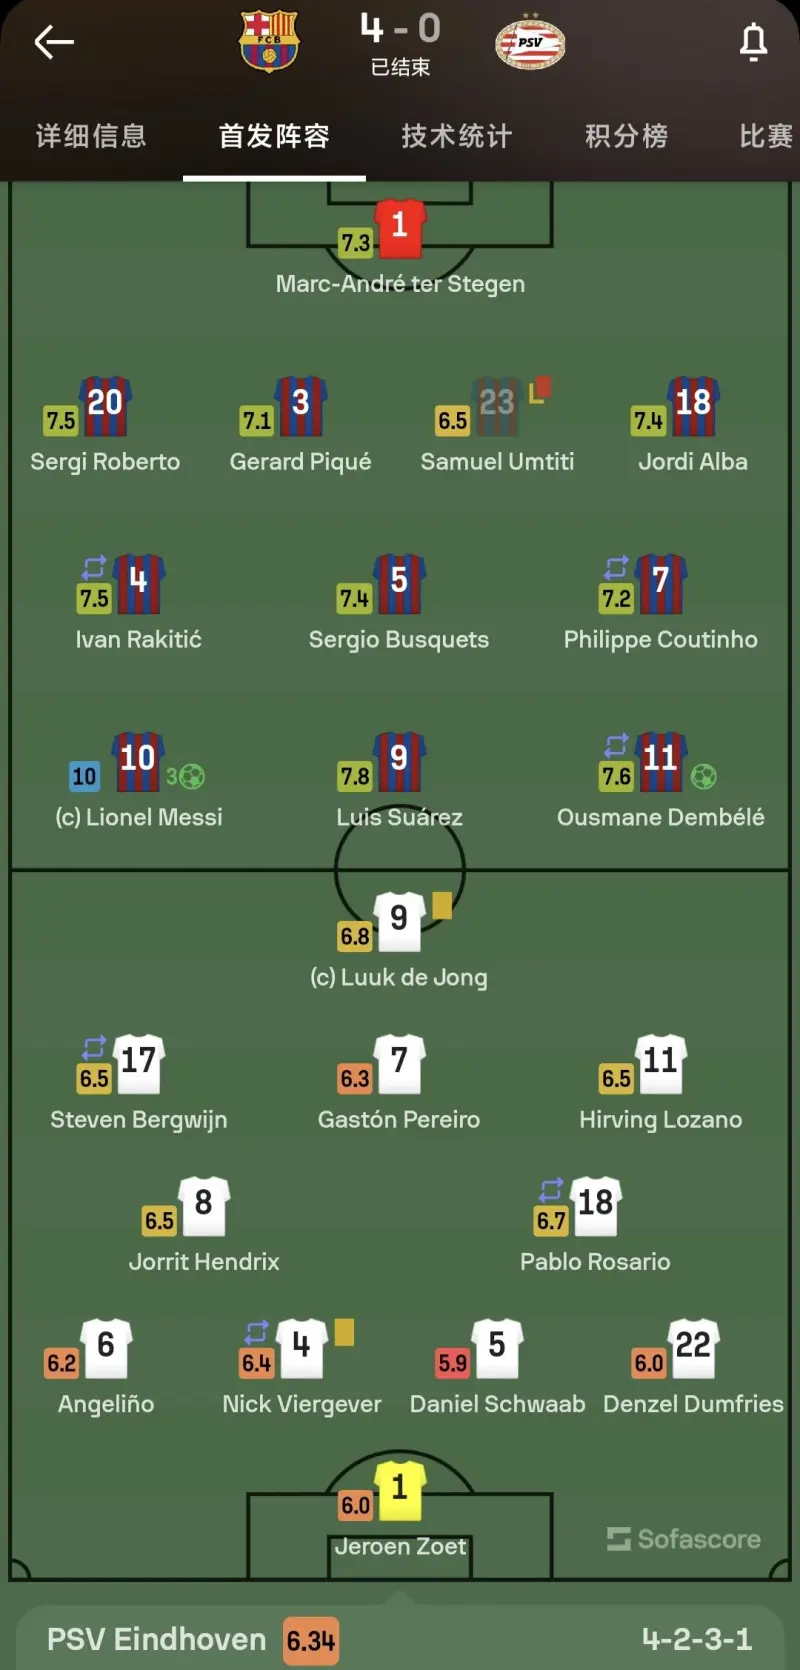Tap Lionel Messi's number 10 jersey
The height and width of the screenshot is (1670, 800).
click(x=138, y=760)
